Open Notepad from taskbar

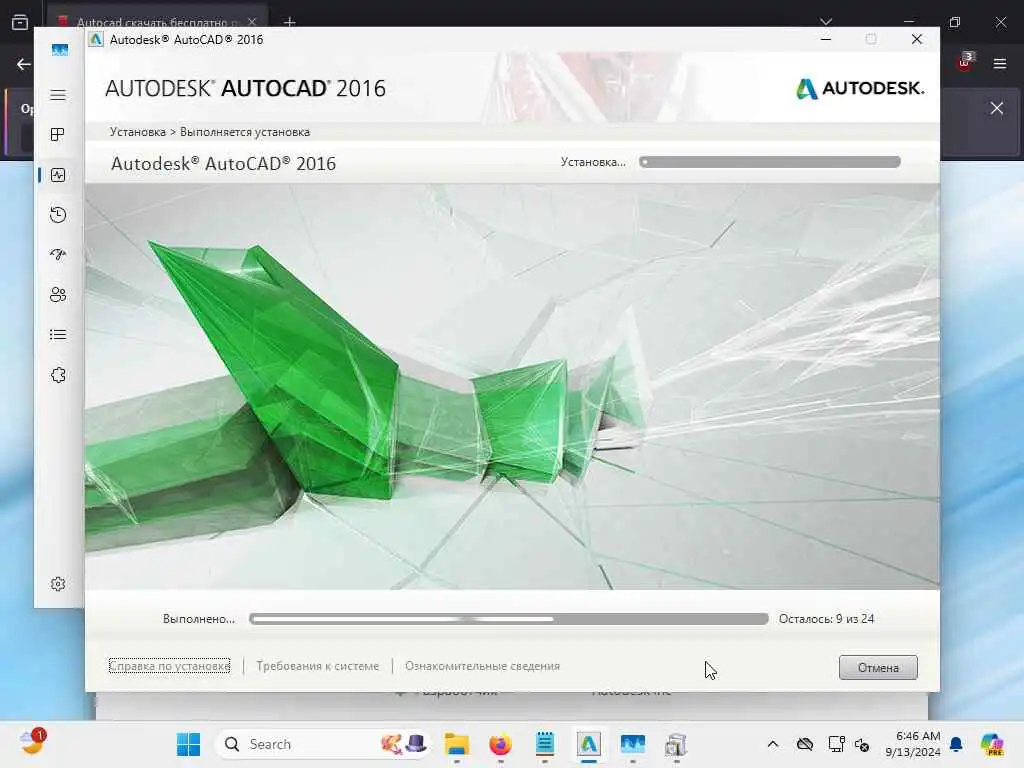545,744
